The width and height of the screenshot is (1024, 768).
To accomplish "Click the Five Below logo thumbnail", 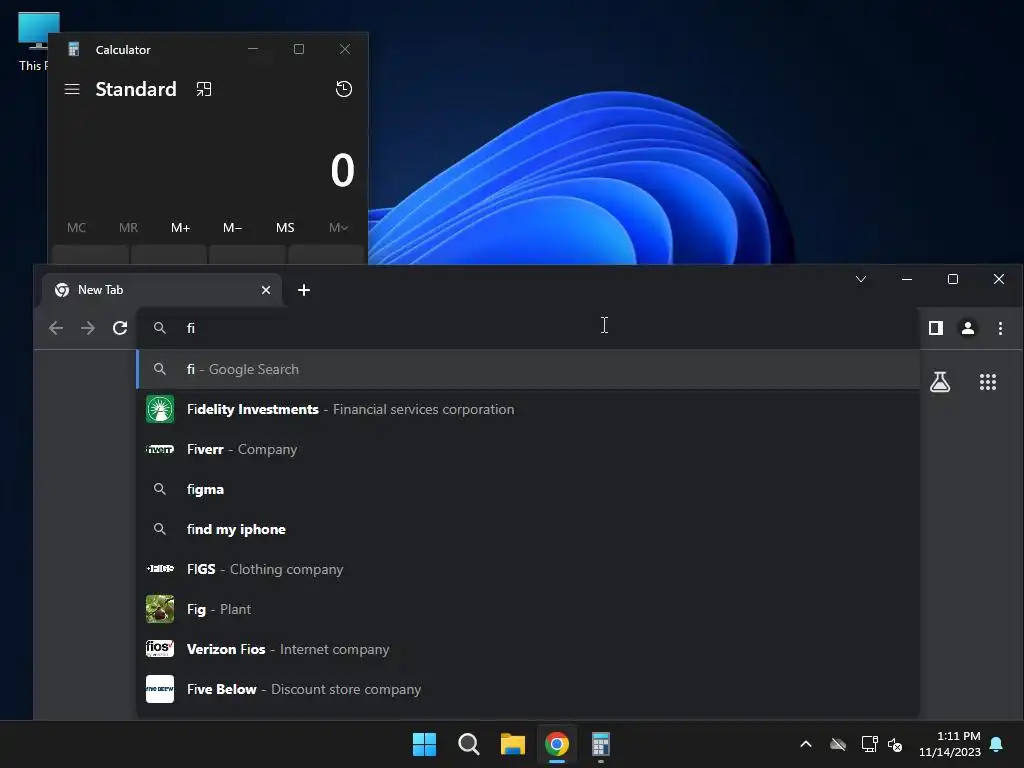I will coord(160,689).
